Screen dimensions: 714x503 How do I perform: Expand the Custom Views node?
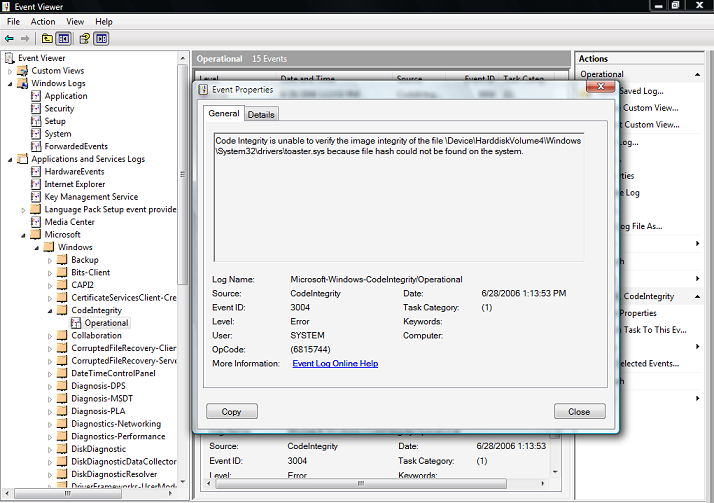pyautogui.click(x=10, y=71)
